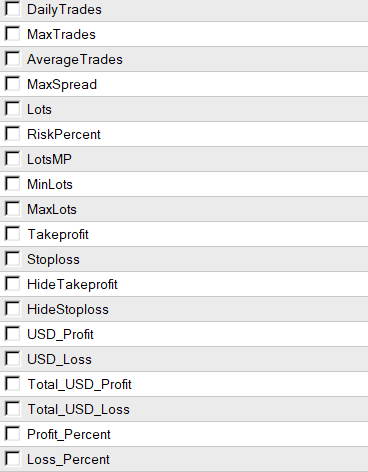Check the HideStoploss checkbox

click(x=13, y=309)
